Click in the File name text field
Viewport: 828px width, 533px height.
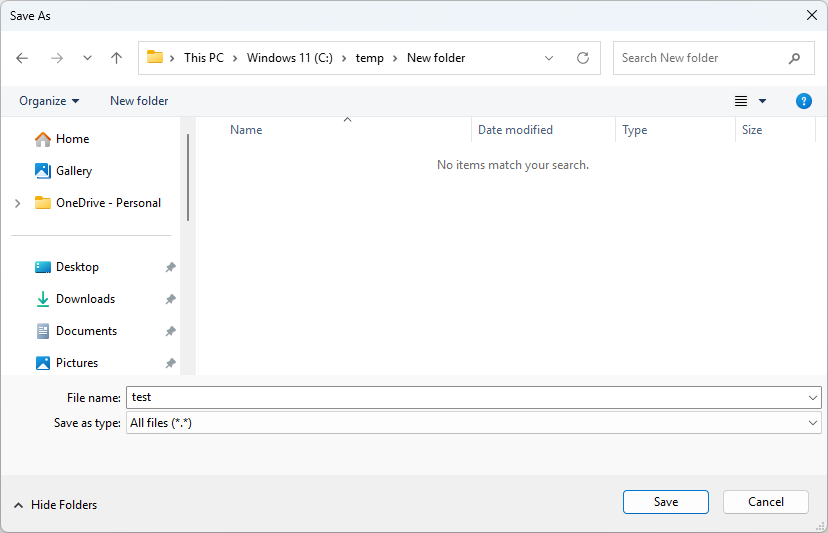(465, 397)
